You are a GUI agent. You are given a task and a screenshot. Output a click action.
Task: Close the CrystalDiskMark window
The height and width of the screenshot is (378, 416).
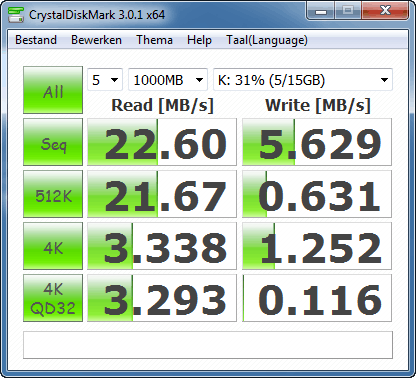[385, 11]
